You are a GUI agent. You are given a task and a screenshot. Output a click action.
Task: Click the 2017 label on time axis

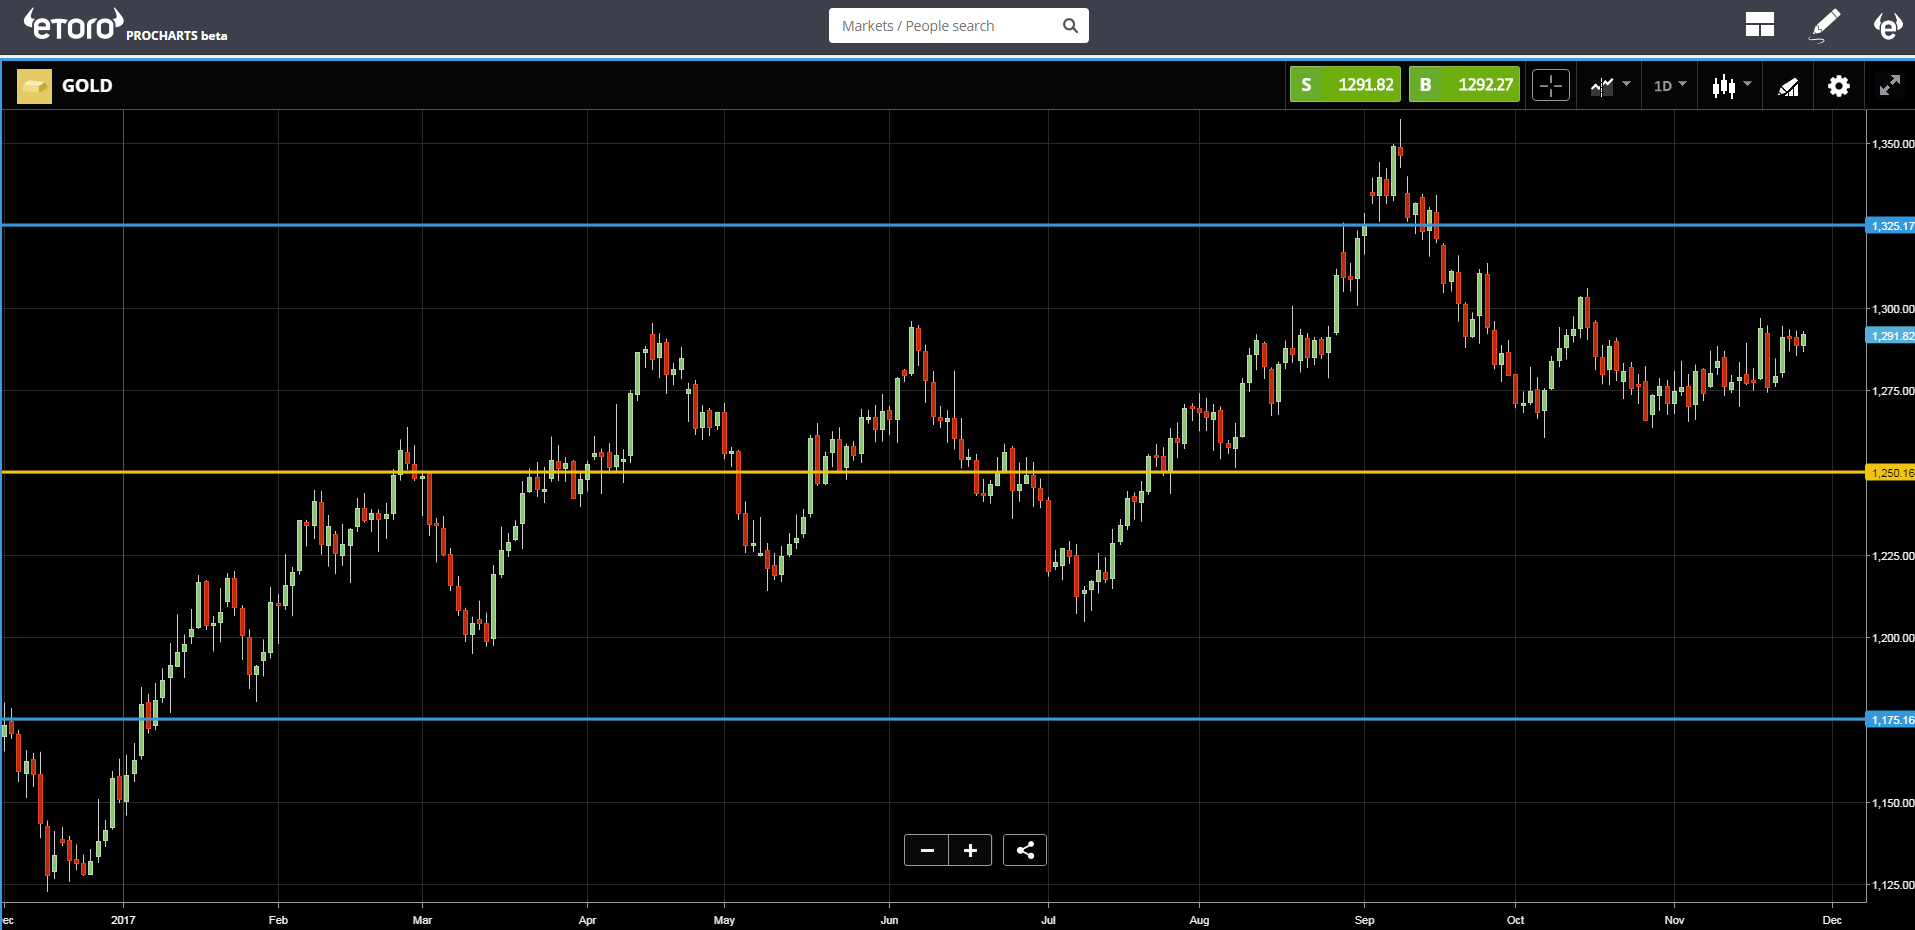point(123,920)
